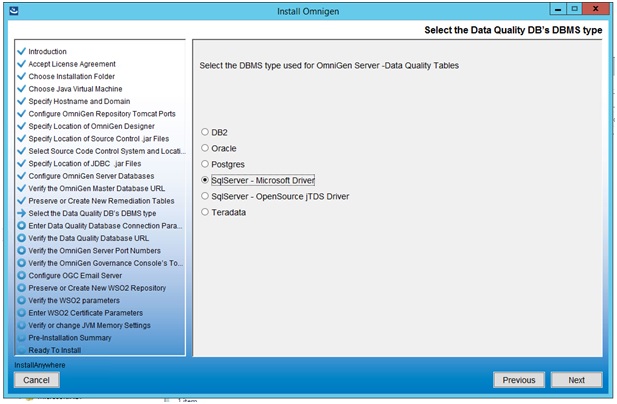
Task: Click circle icon beside Enter Data Quality Database Connection
Action: click(x=21, y=226)
